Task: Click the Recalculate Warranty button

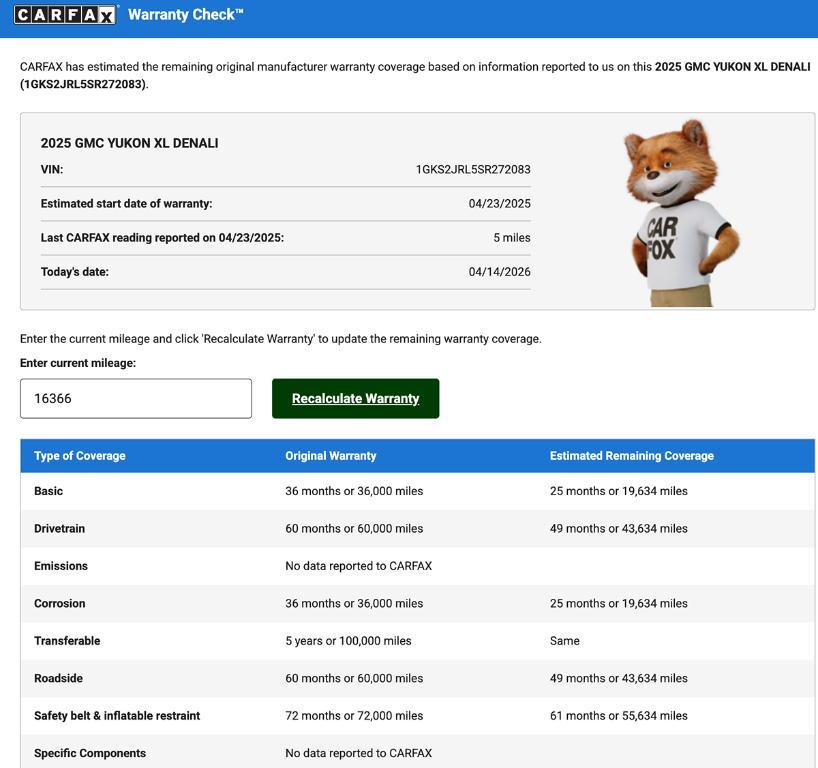Action: click(355, 399)
